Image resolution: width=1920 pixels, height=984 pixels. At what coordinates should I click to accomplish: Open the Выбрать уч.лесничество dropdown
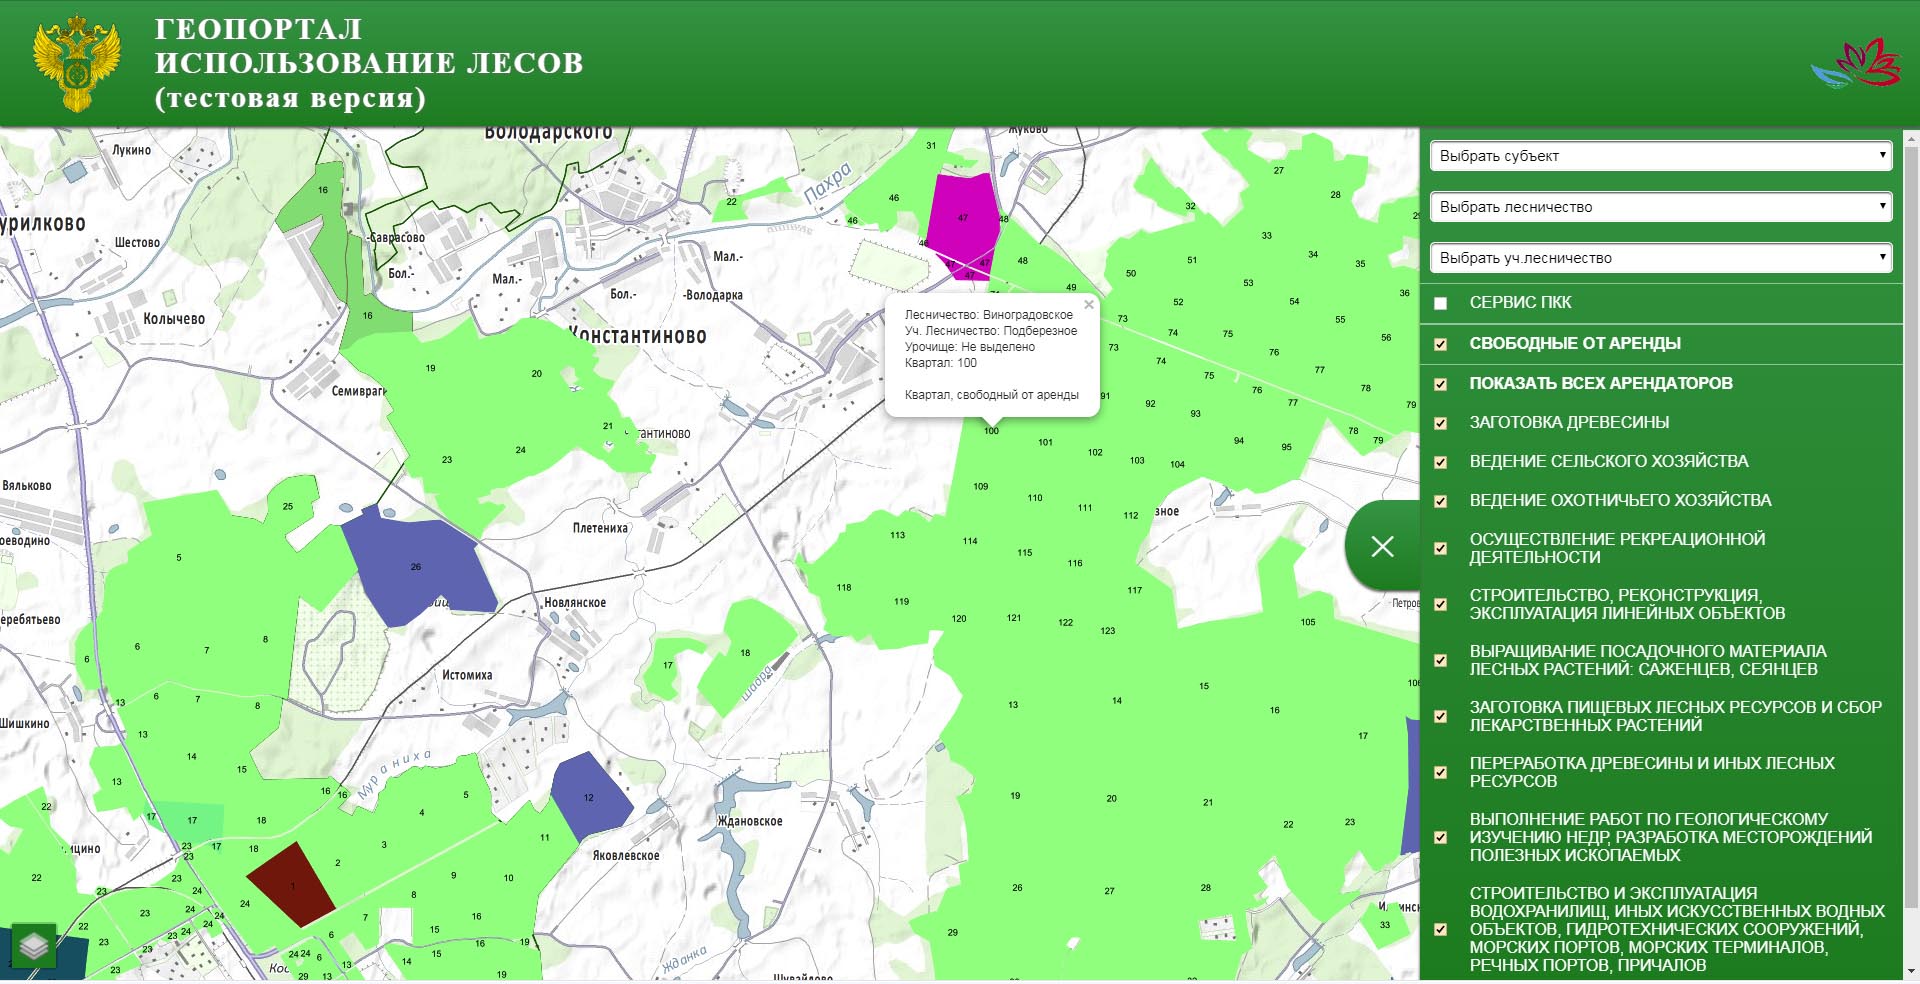[x=1661, y=258]
